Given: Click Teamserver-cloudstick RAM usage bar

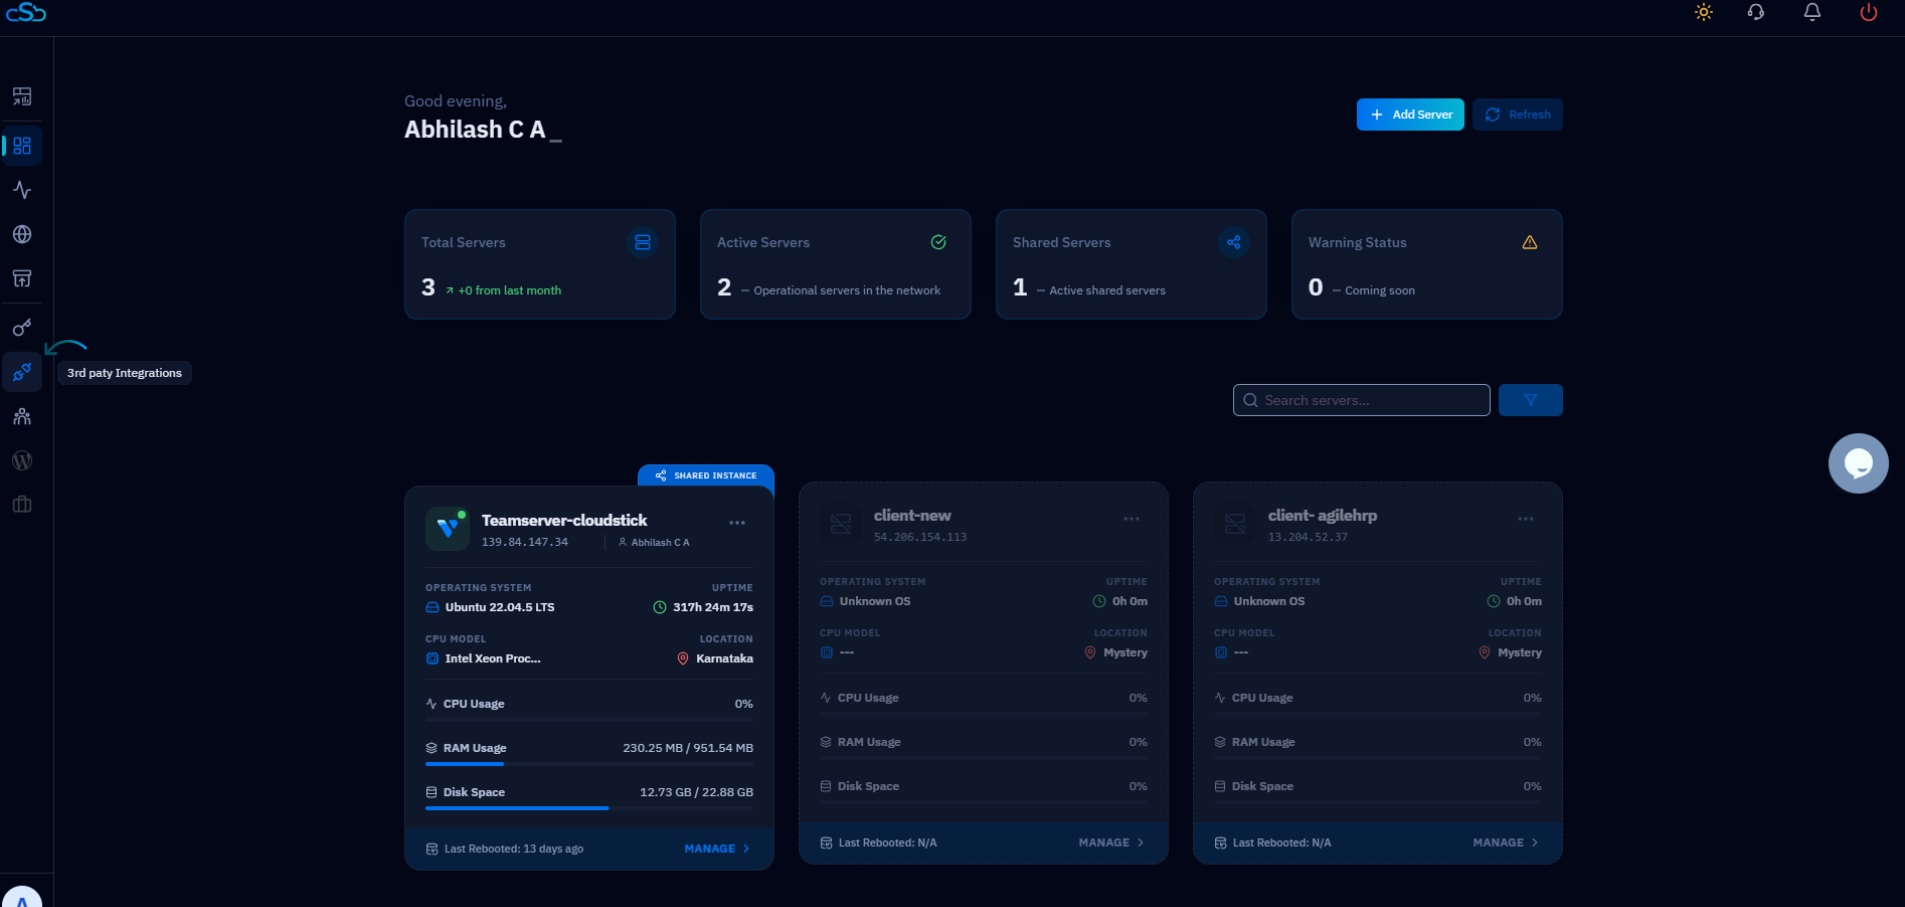Looking at the screenshot, I should 589,764.
